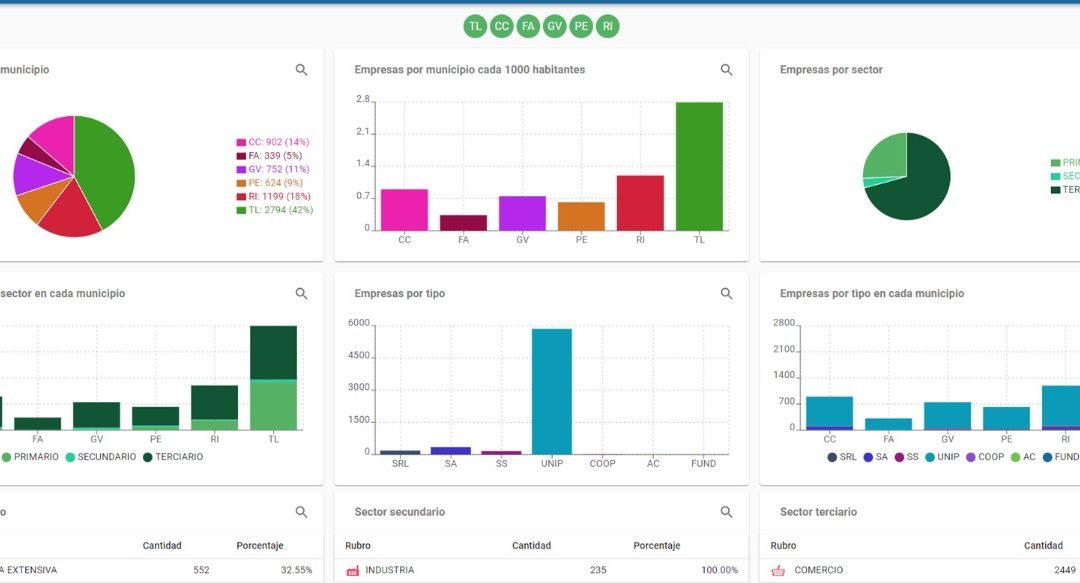
Task: Toggle SECUNDARIO legend entry
Action: (100, 457)
